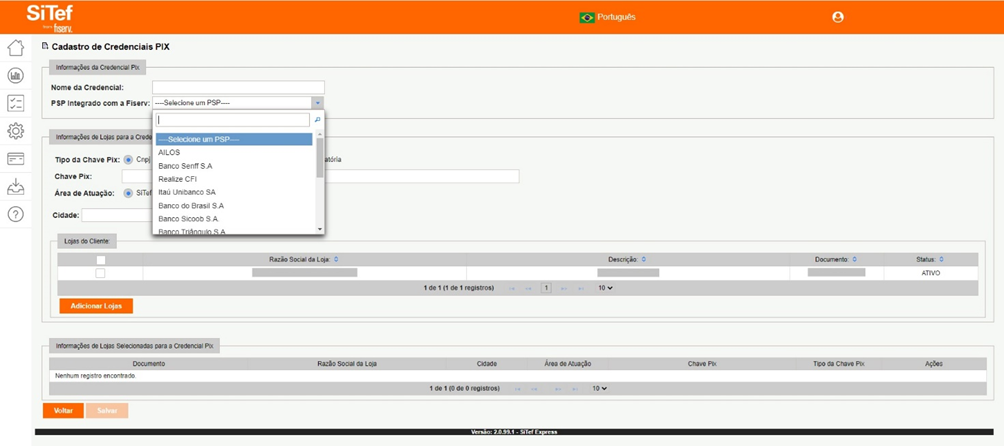Open settings gear in sidebar
The height and width of the screenshot is (446, 1004).
click(x=15, y=131)
